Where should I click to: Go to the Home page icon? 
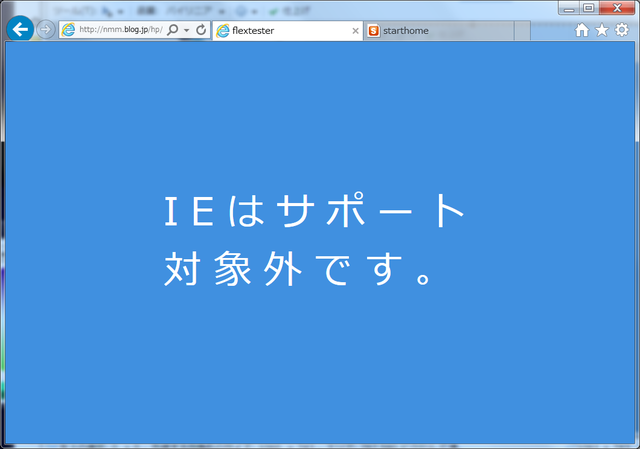pos(582,30)
